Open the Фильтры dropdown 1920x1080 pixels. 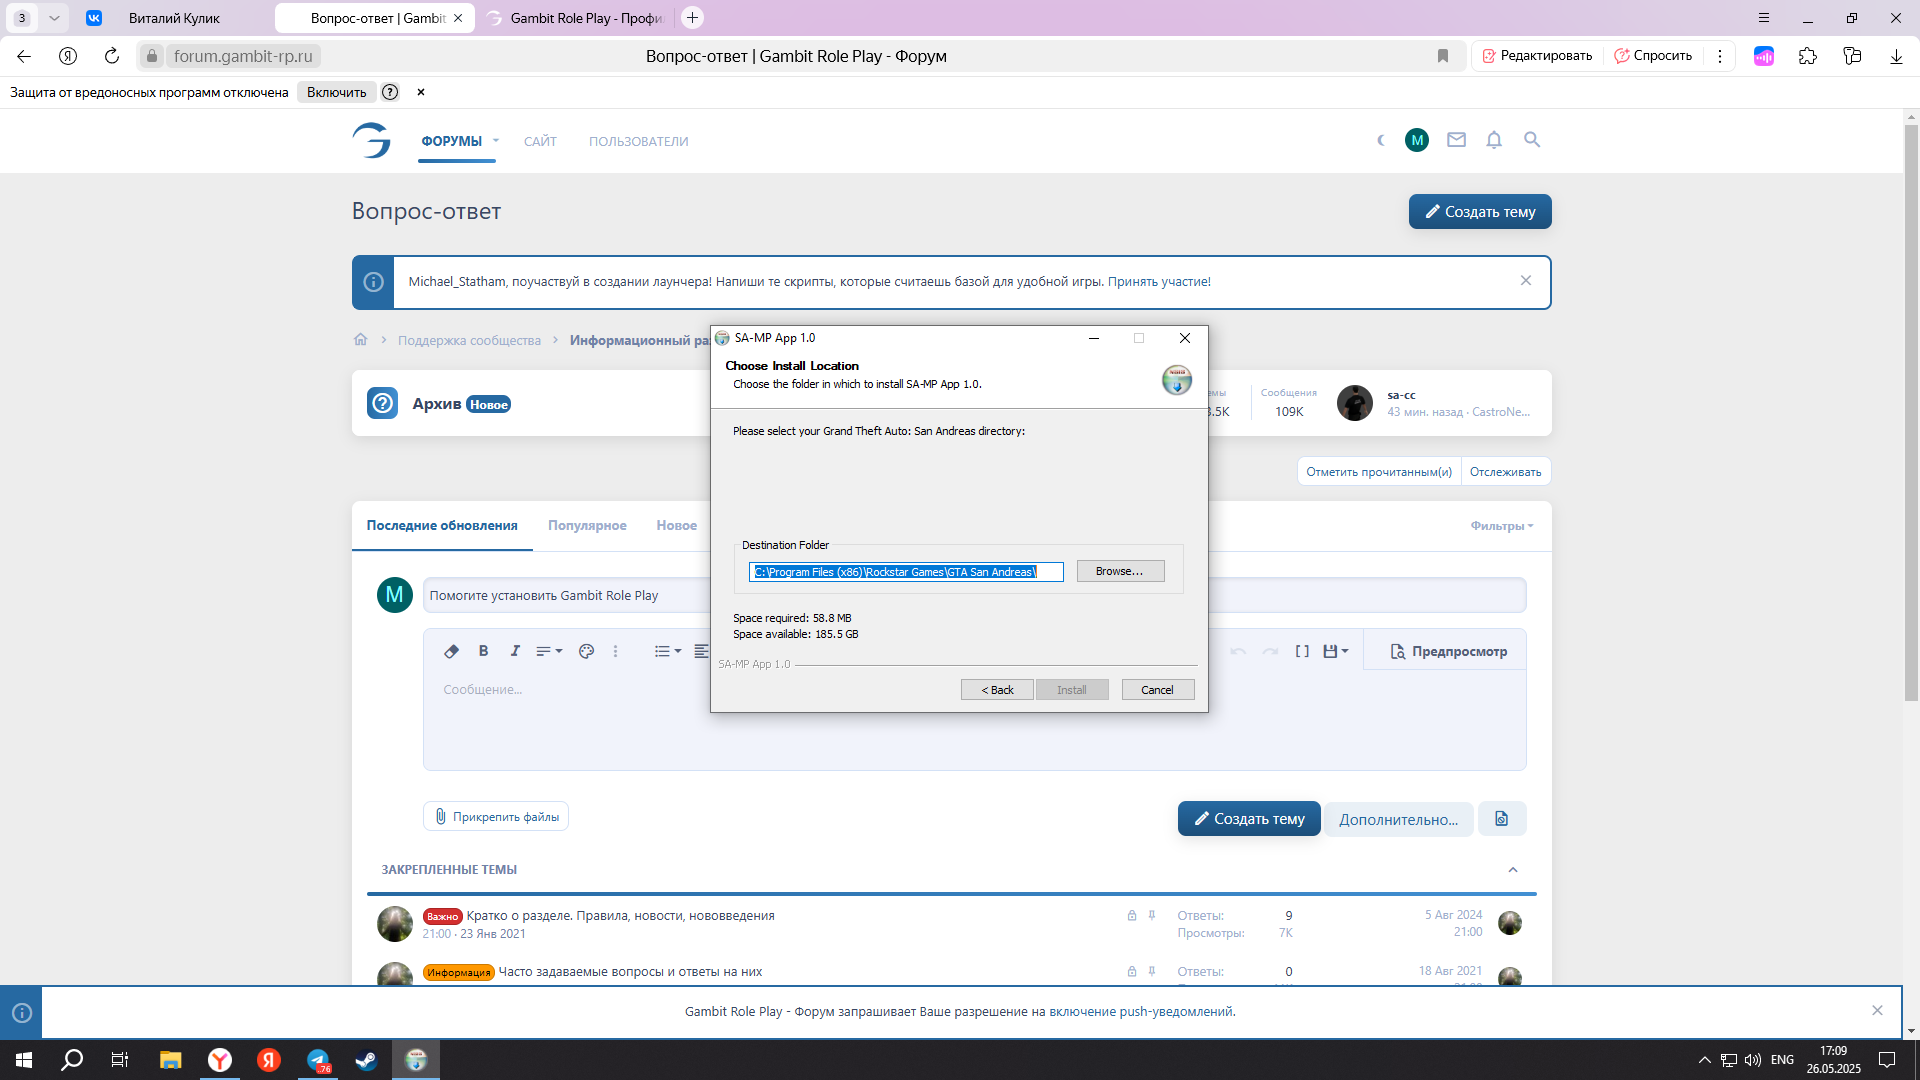coord(1502,526)
